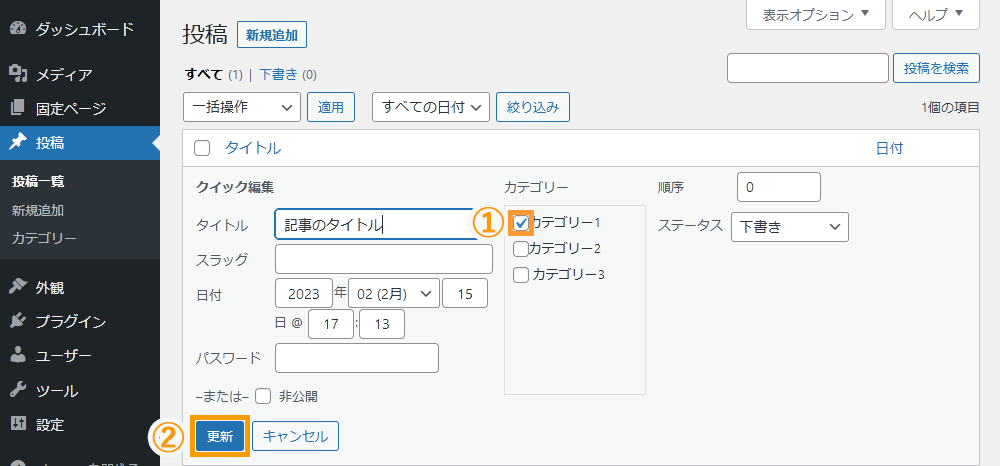
Task: Click the 投稿を検索 button
Action: (936, 68)
